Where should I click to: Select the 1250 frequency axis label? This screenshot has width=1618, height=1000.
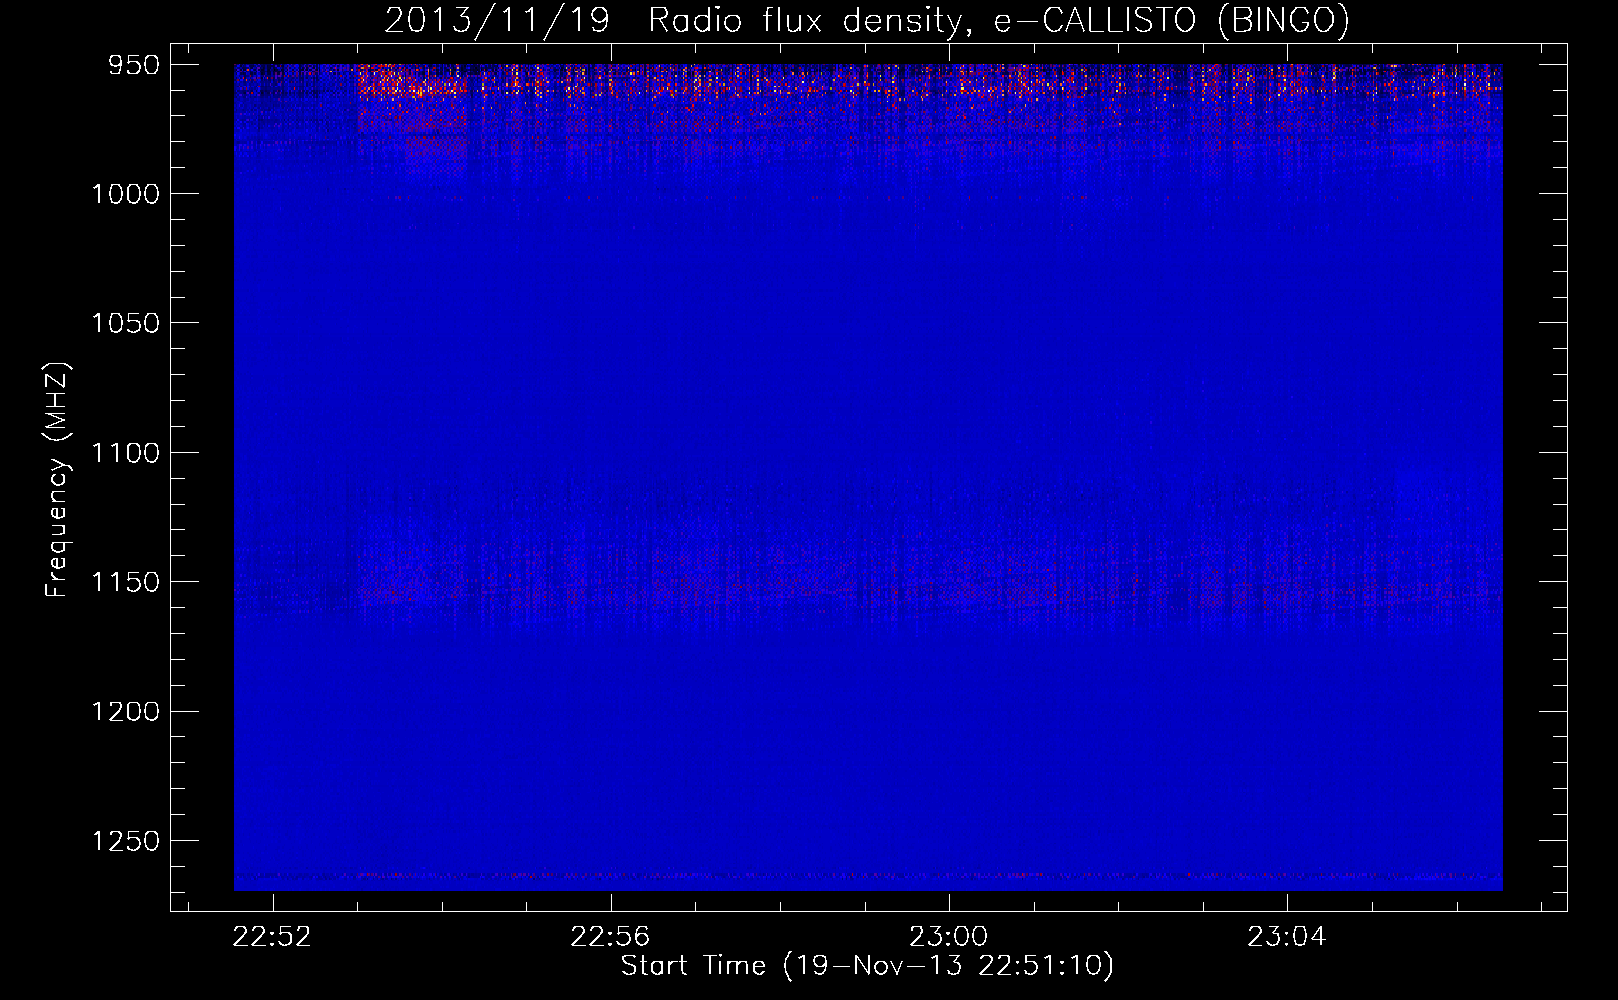click(x=126, y=841)
